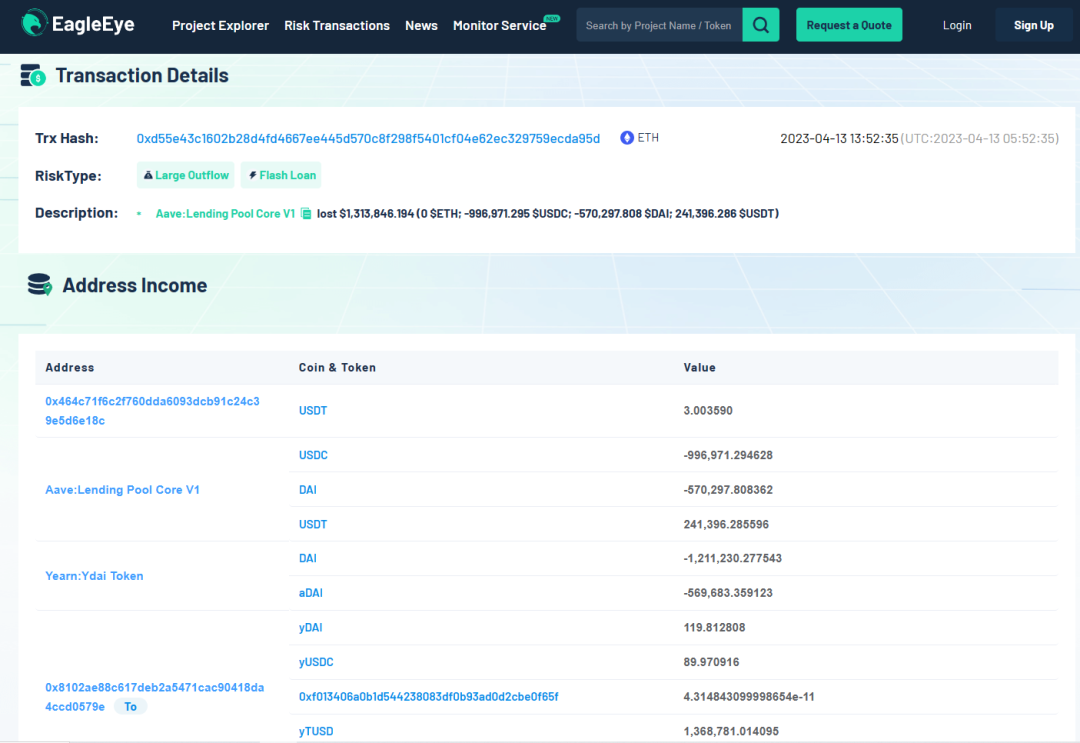
Task: Click the magnifier search button
Action: point(760,25)
